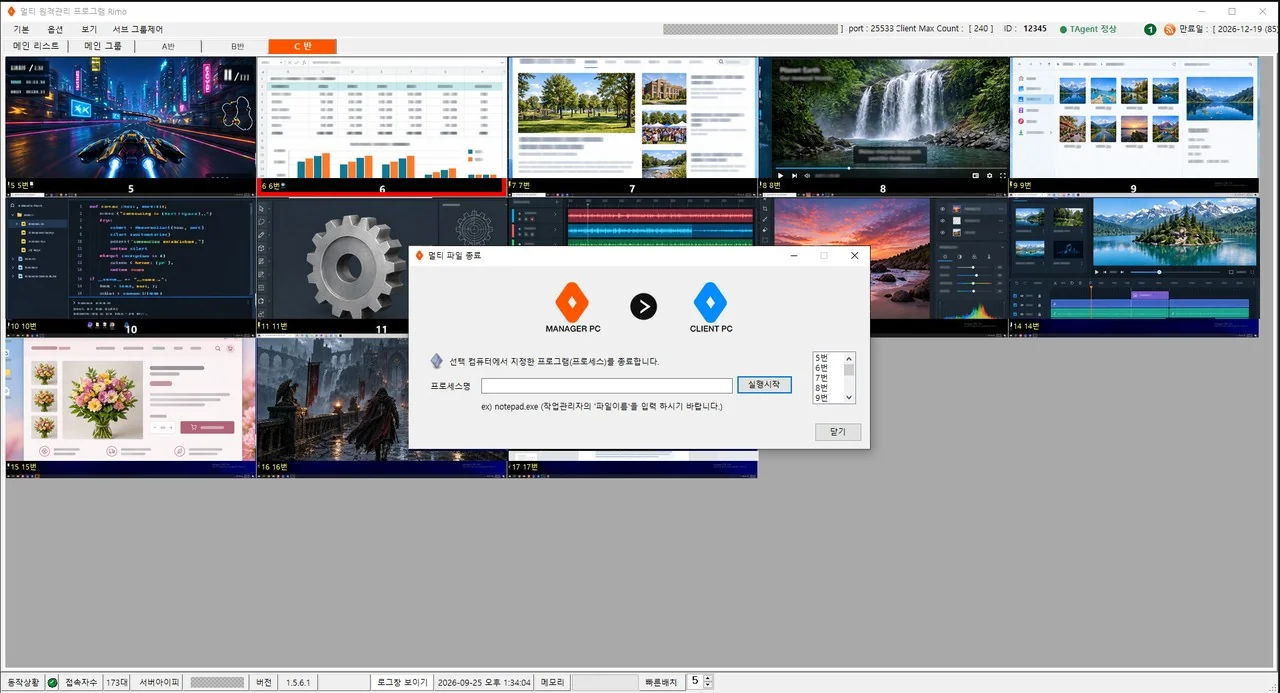Image resolution: width=1280 pixels, height=693 pixels.
Task: Click the date and time in status bar
Action: [484, 682]
